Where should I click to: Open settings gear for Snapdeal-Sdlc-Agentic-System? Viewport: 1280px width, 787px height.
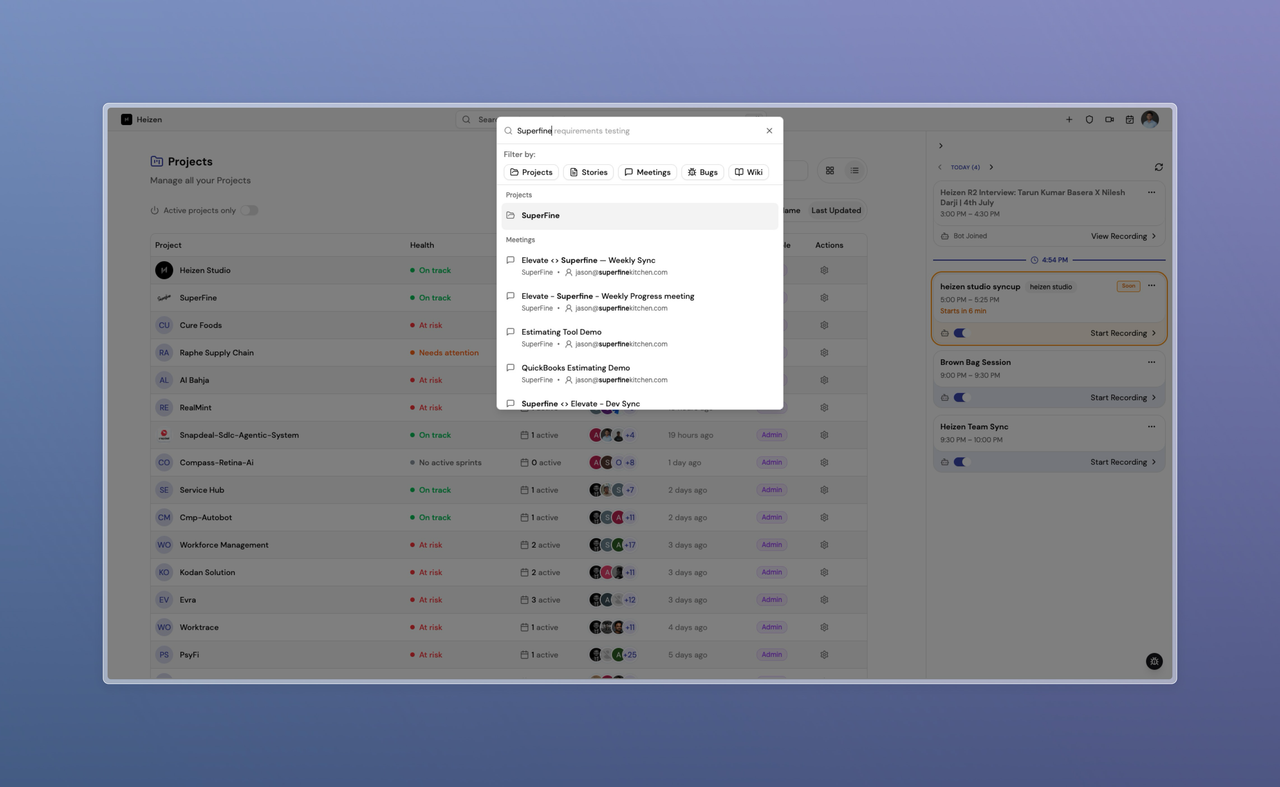824,435
